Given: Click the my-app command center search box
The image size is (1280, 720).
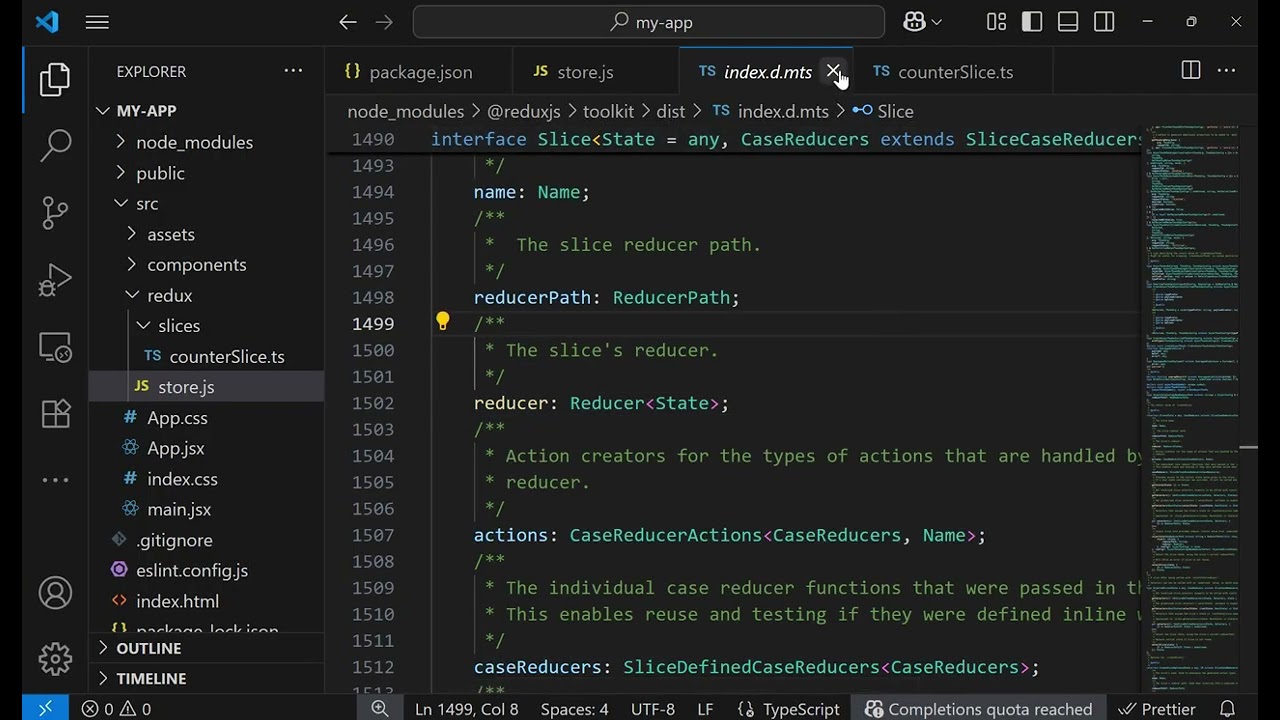Looking at the screenshot, I should [649, 22].
